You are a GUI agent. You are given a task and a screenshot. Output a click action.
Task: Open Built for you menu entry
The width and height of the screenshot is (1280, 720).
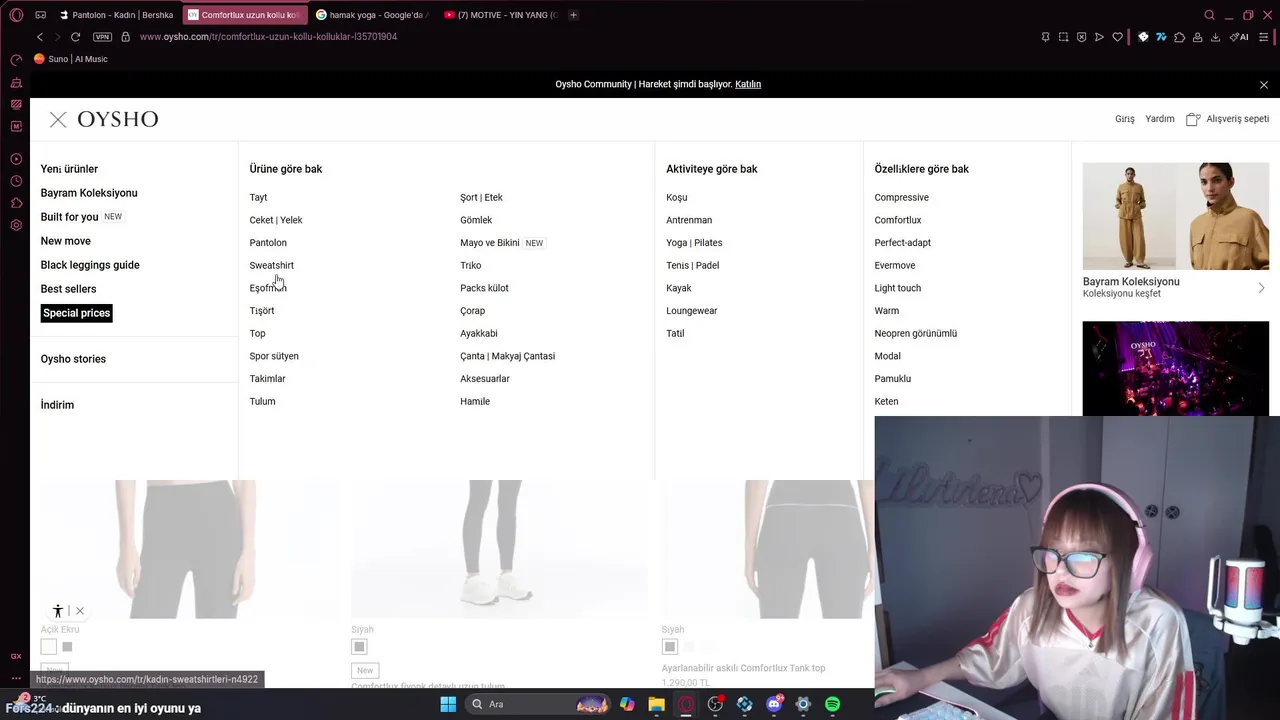(x=69, y=217)
